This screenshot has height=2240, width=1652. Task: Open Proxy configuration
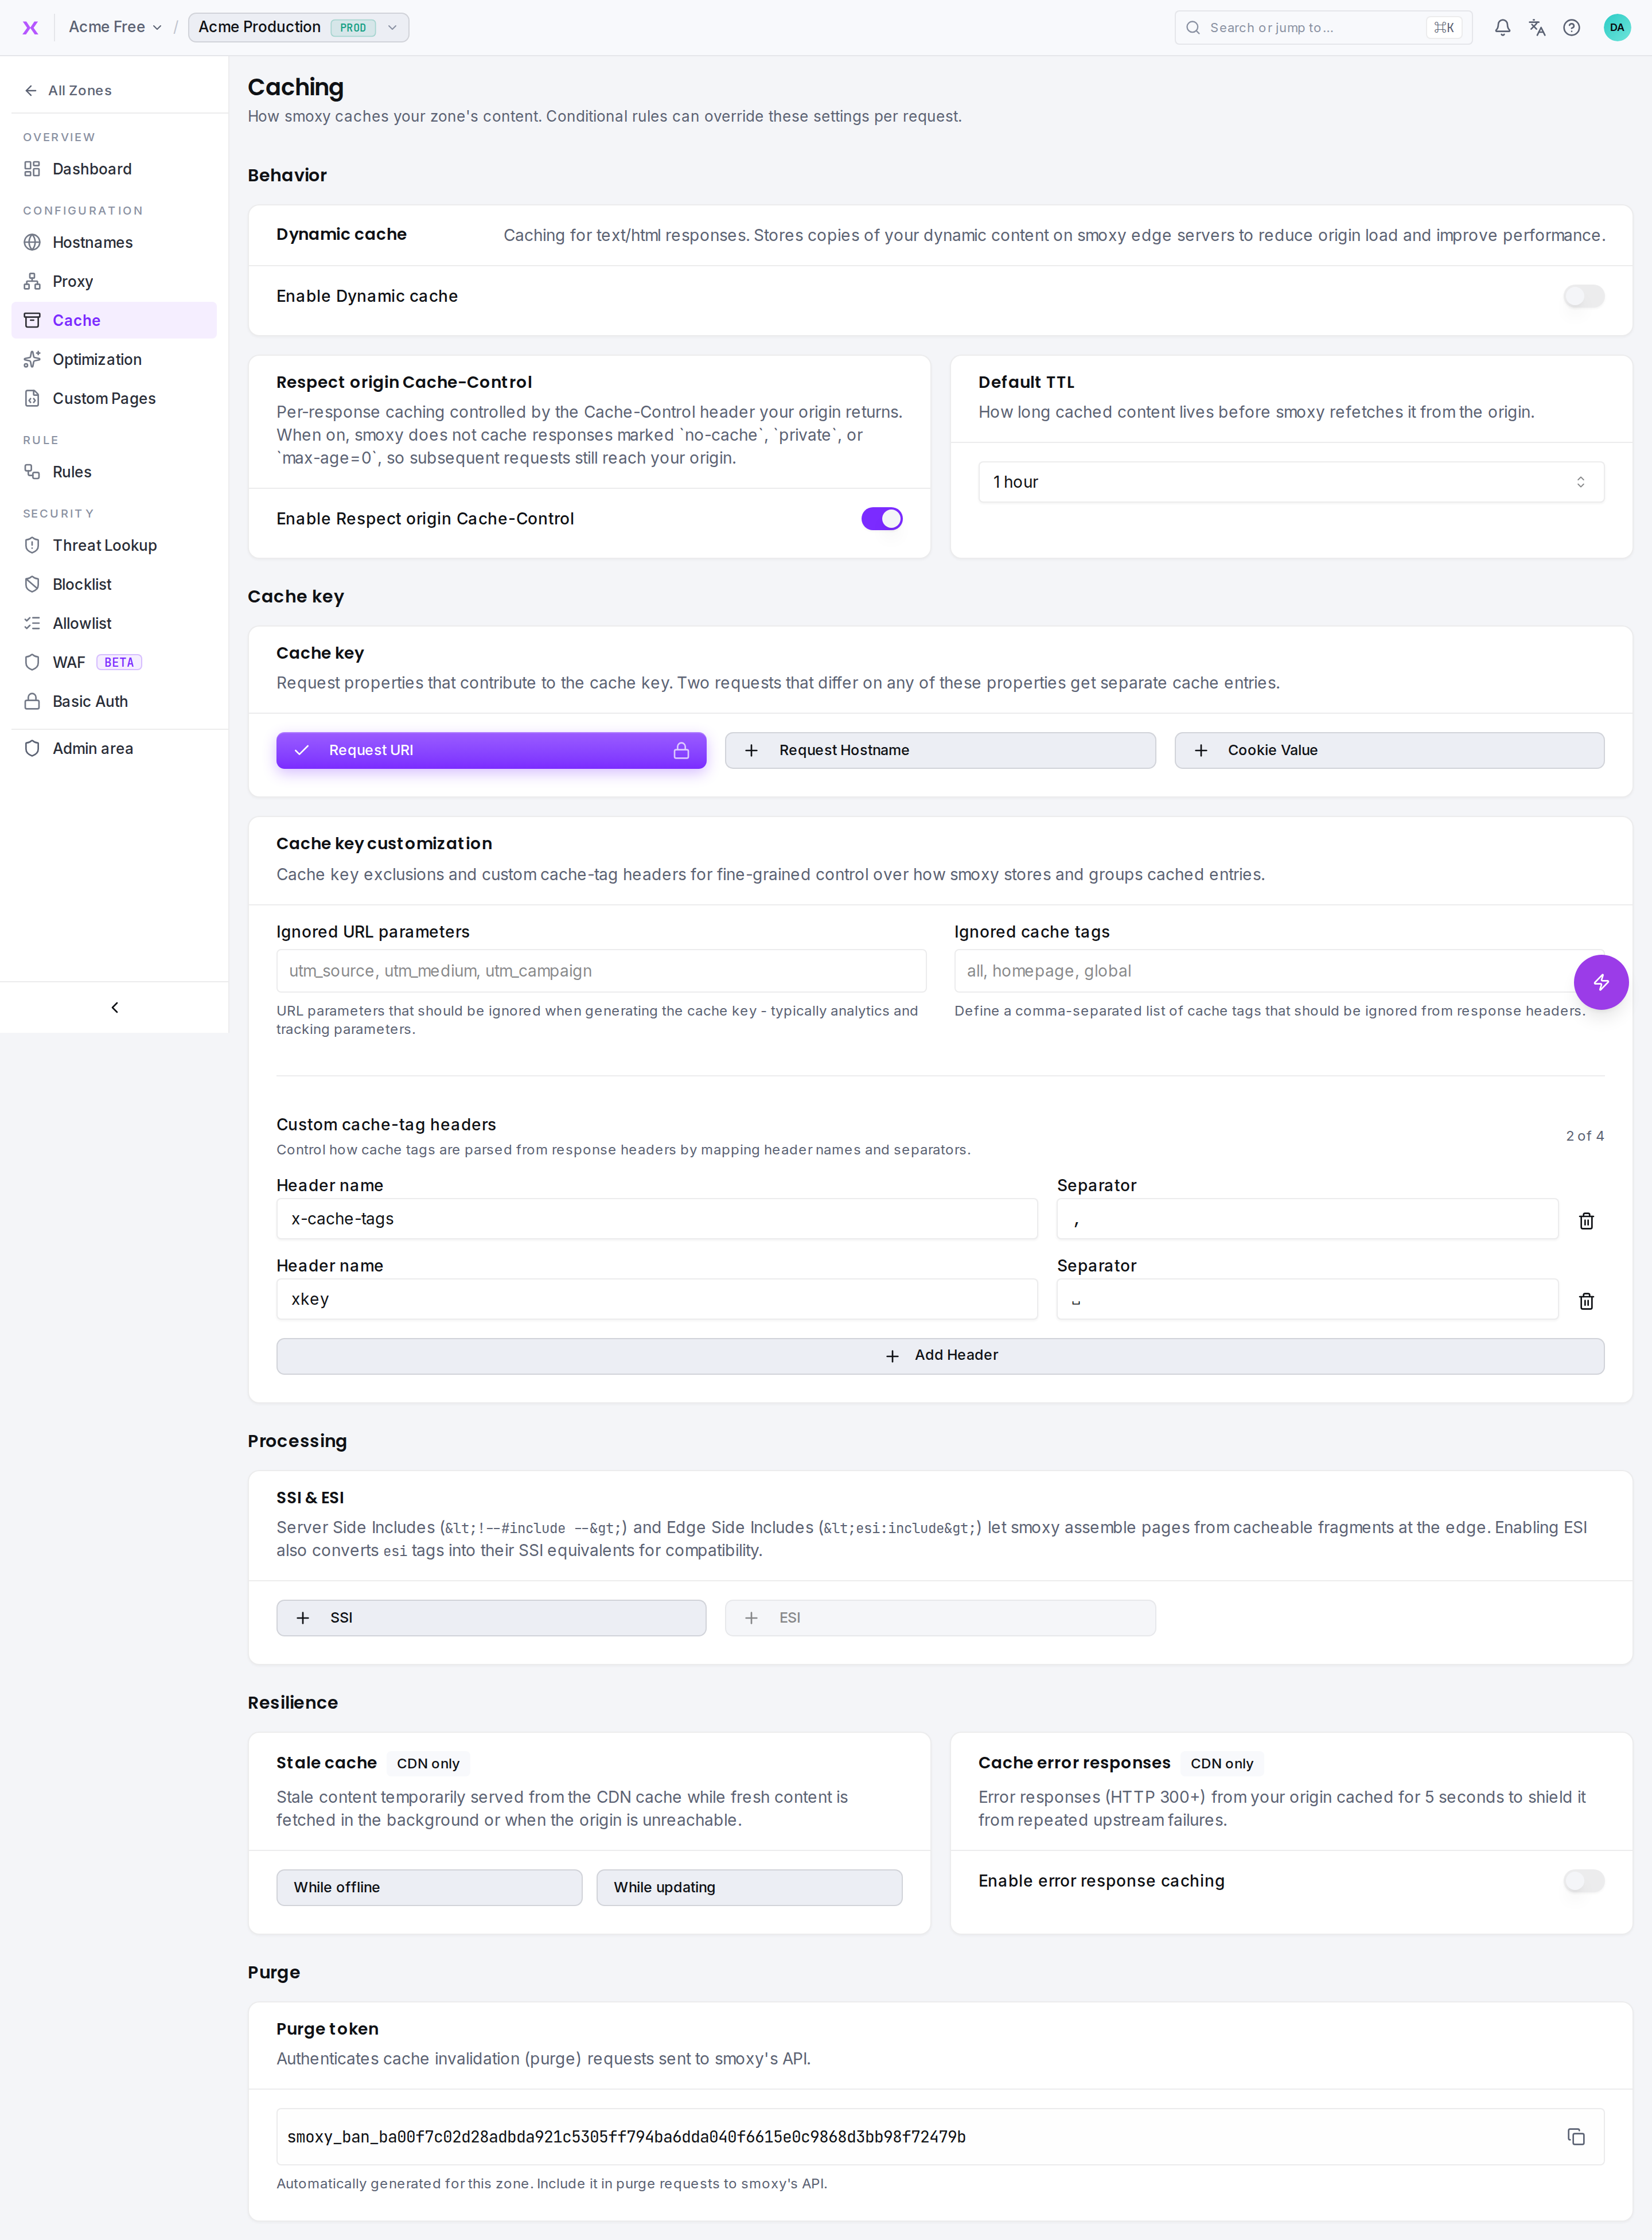pos(114,281)
